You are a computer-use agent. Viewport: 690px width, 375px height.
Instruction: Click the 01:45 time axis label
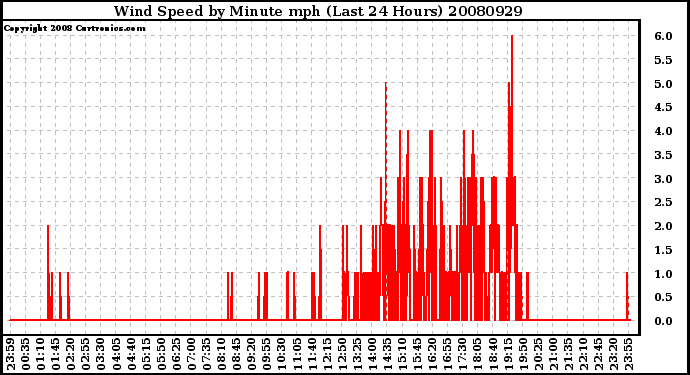(56, 354)
